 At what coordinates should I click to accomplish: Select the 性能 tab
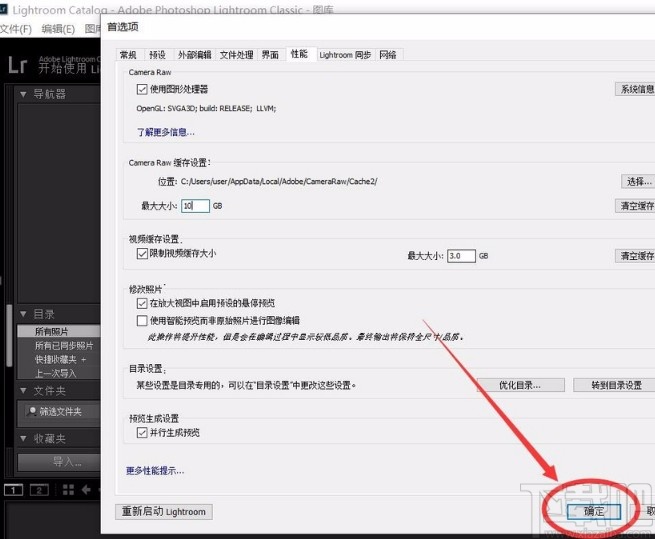click(x=299, y=54)
